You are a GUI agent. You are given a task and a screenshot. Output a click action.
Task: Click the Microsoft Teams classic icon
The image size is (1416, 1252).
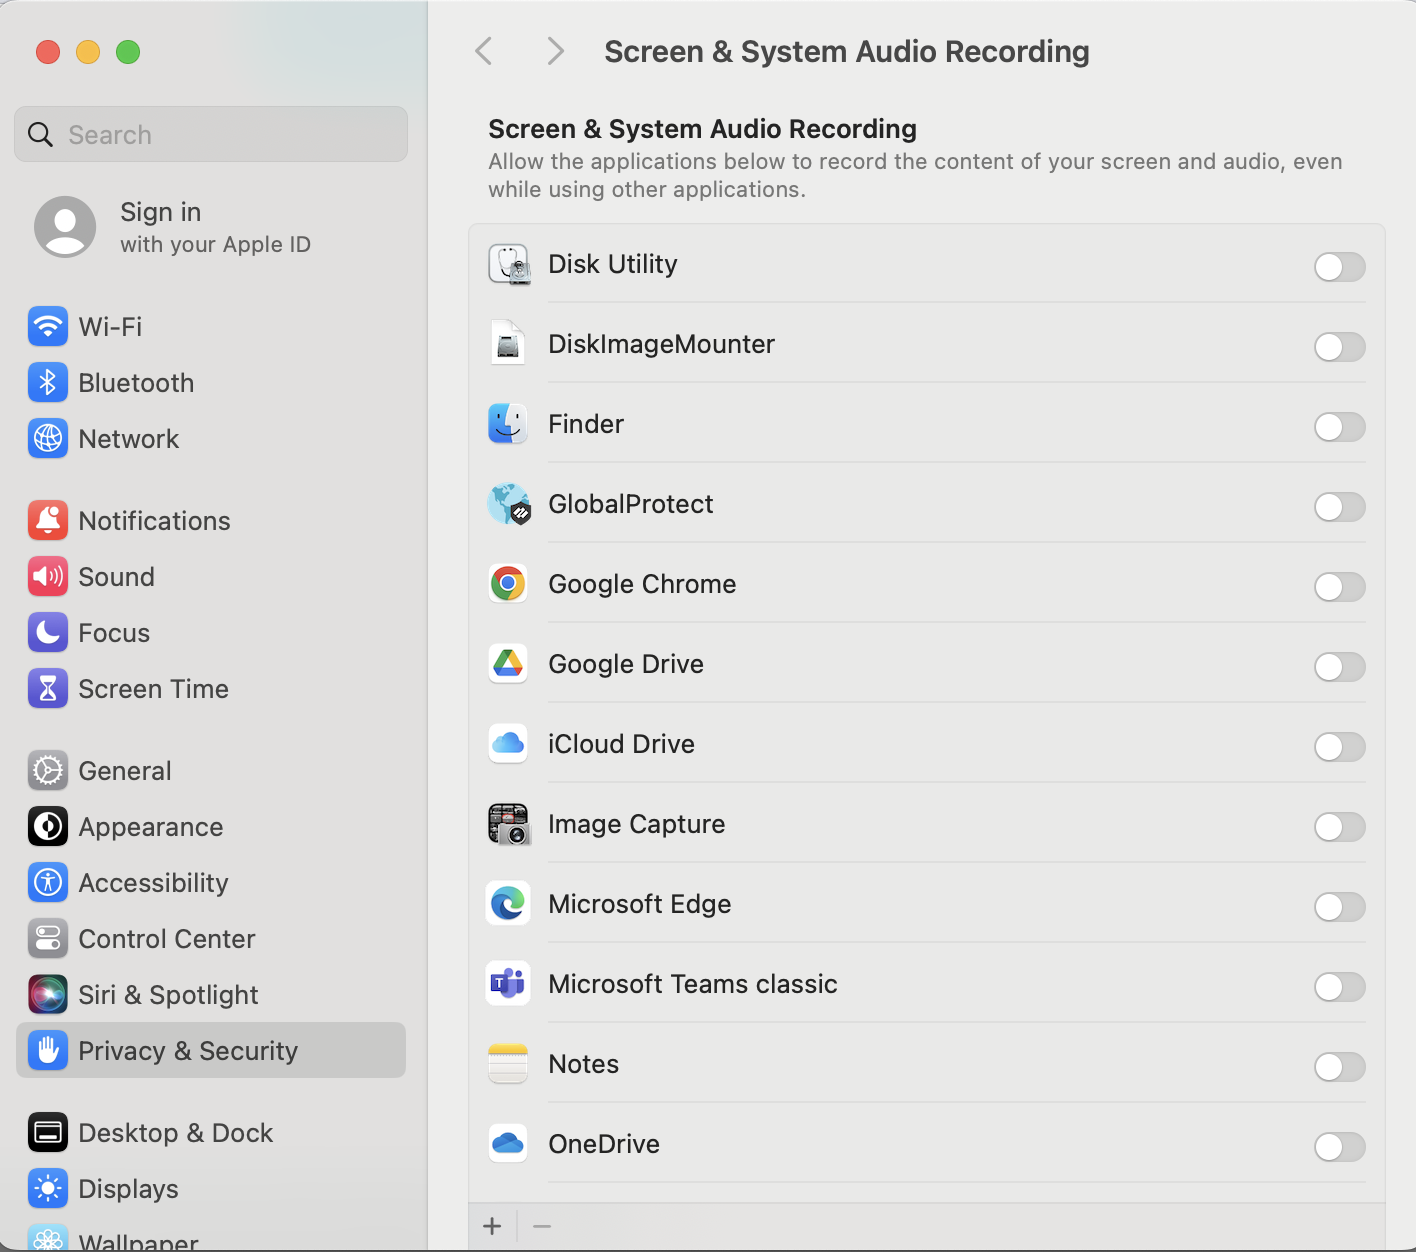(x=508, y=984)
